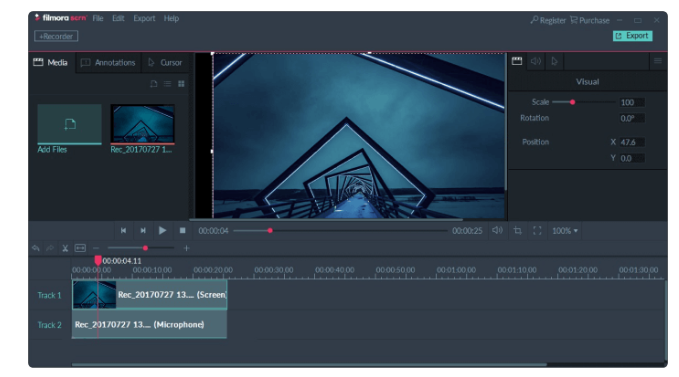The width and height of the screenshot is (679, 377).
Task: Click the import file icon in media panel
Action: pos(154,84)
